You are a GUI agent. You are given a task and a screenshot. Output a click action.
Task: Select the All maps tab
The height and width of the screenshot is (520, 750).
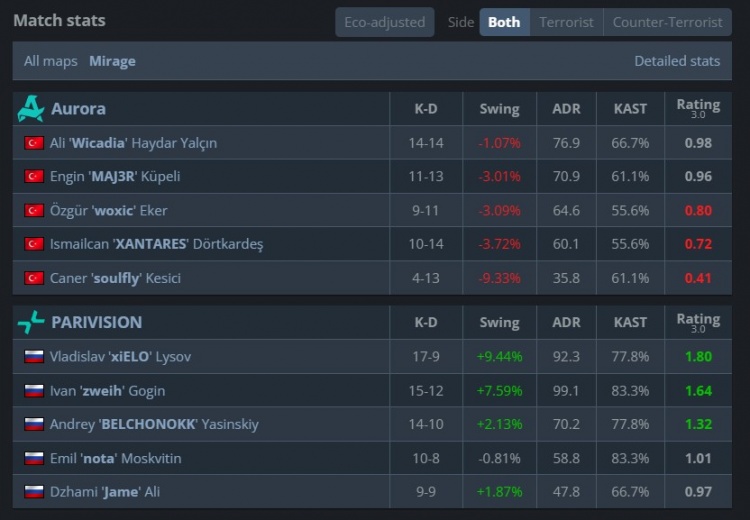[x=51, y=61]
